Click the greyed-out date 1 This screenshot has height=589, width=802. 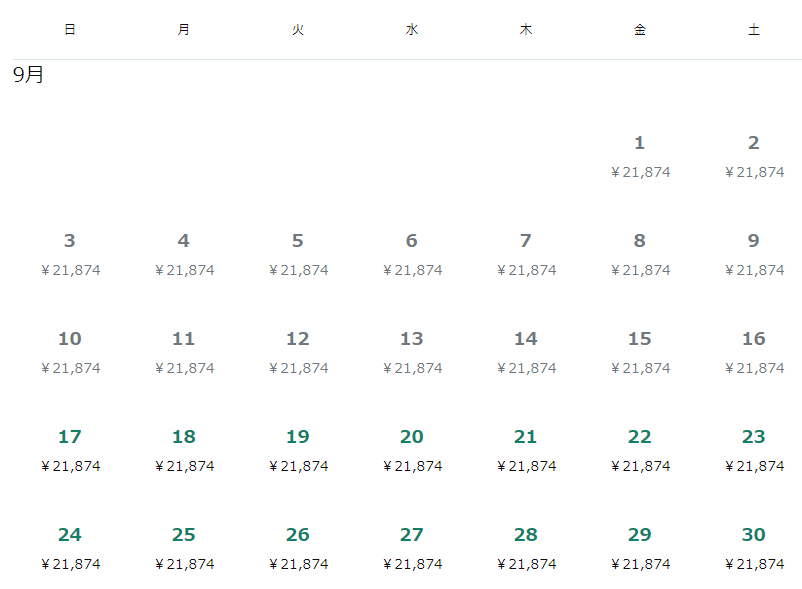(x=640, y=155)
